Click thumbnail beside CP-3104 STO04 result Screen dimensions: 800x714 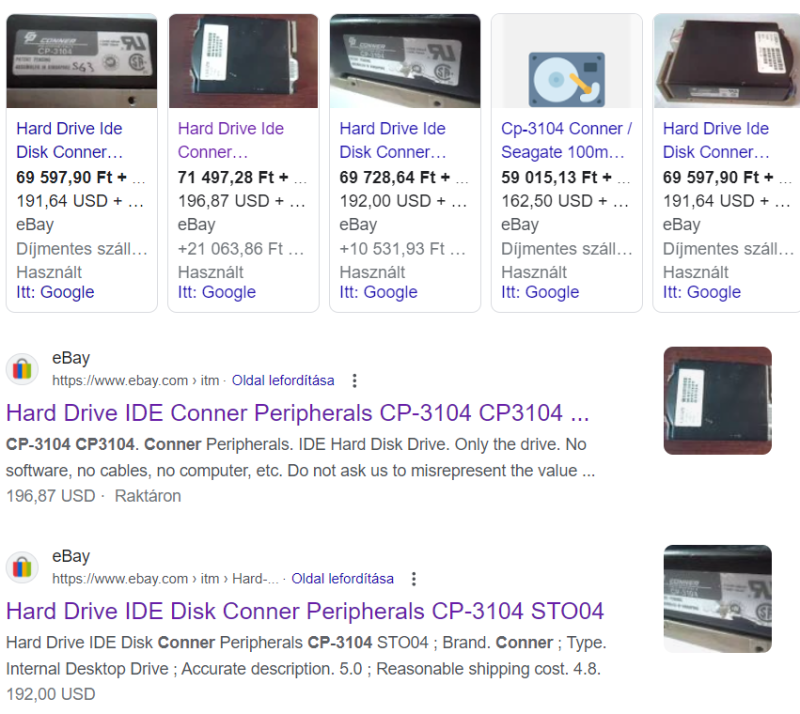pyautogui.click(x=717, y=599)
